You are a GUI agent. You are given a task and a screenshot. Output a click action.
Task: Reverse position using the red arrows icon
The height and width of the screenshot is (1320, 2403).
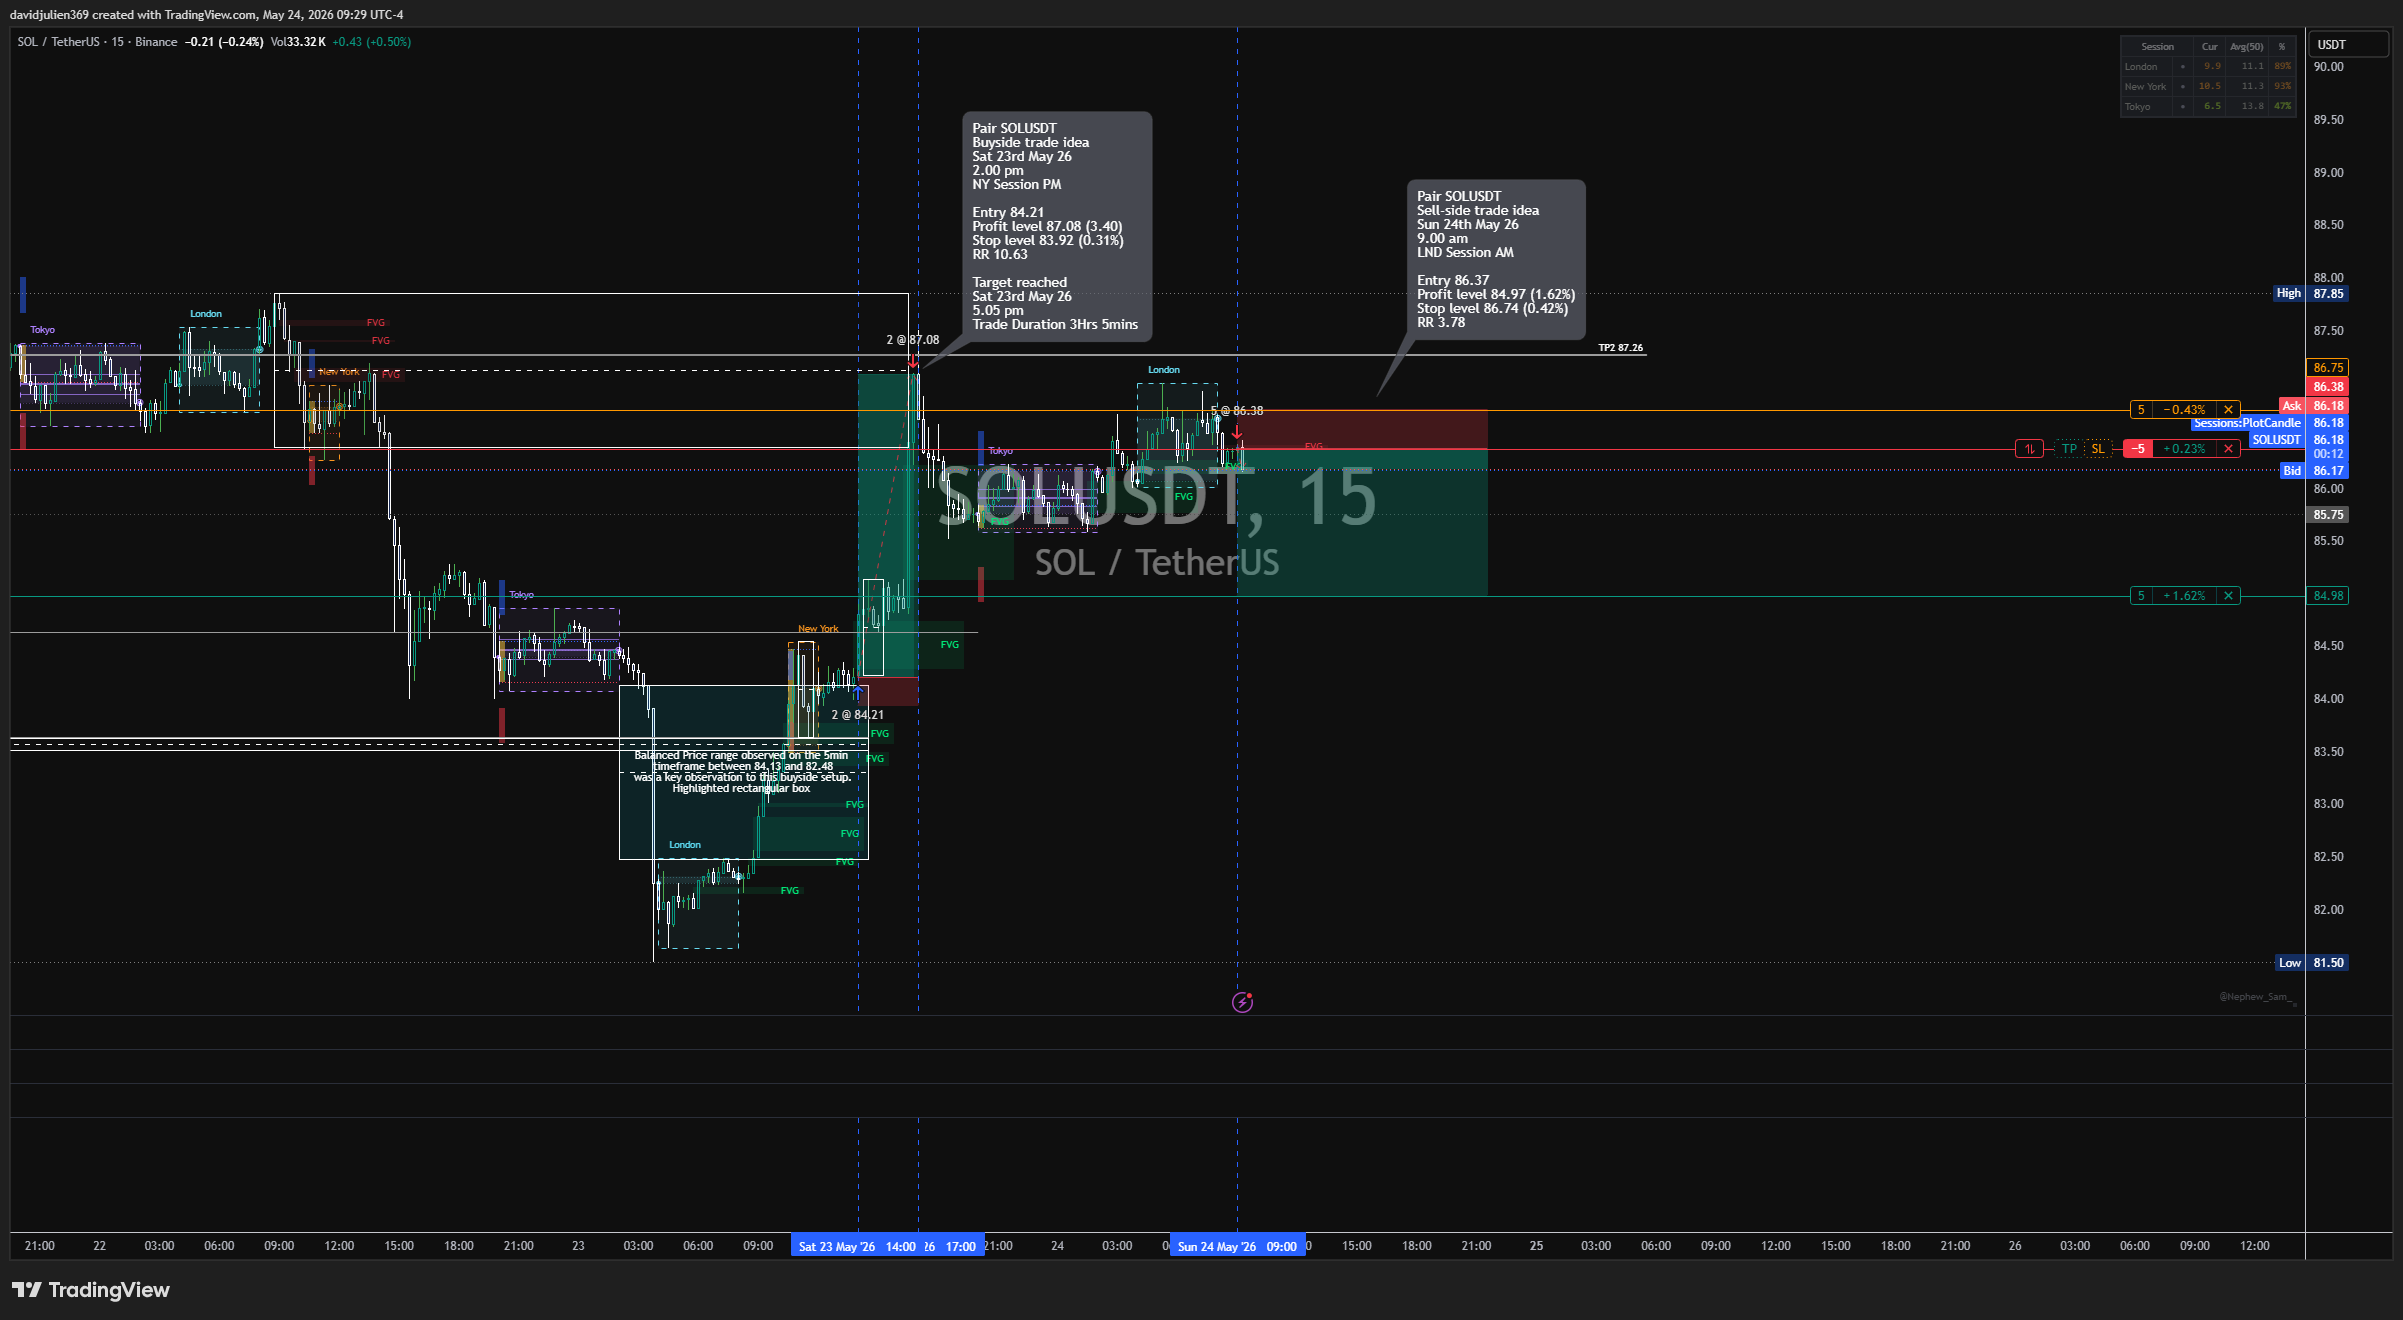pyautogui.click(x=2029, y=449)
